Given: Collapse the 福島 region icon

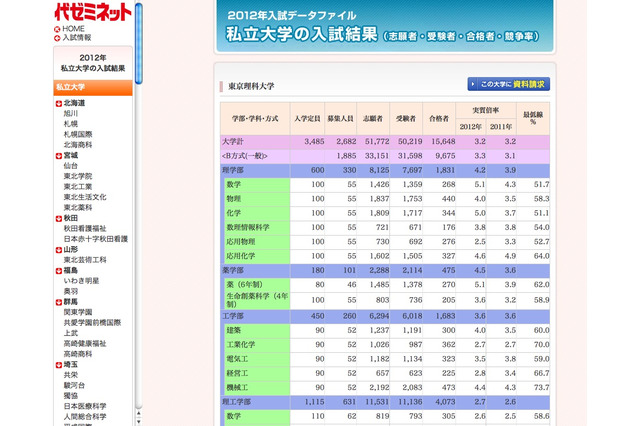Looking at the screenshot, I should pyautogui.click(x=59, y=271).
